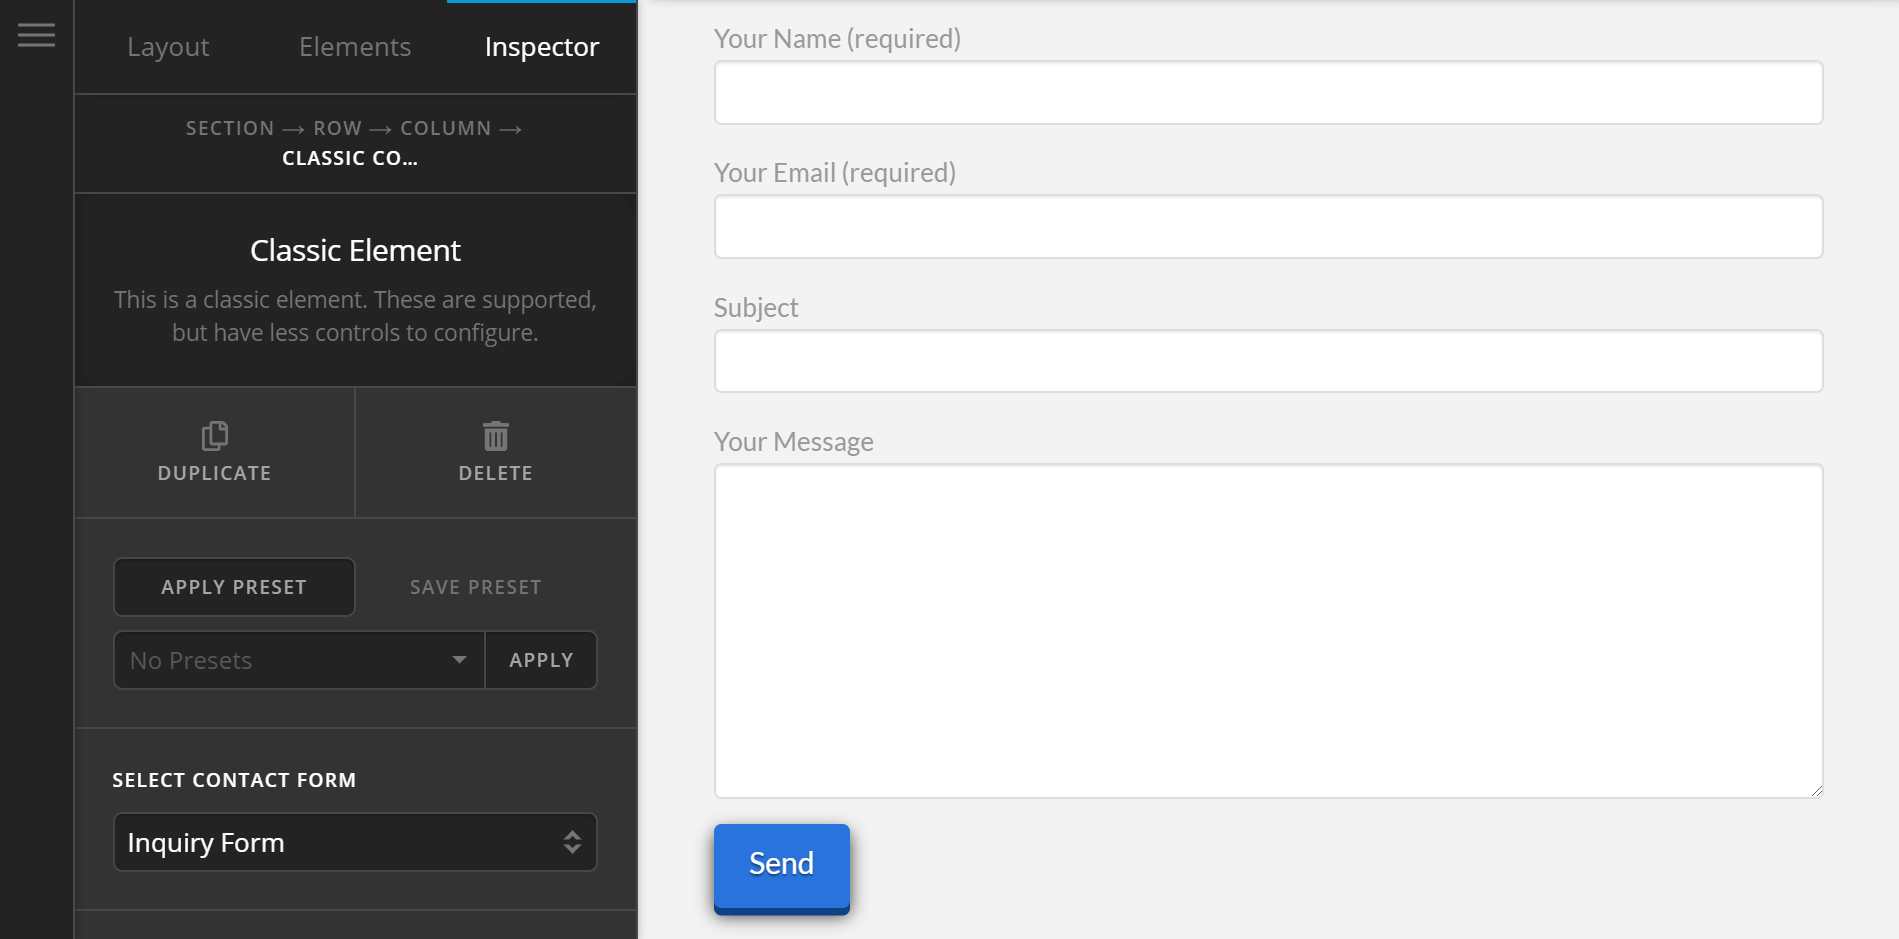Select COLUMN in the breadcrumb path
The image size is (1899, 939).
coord(446,128)
